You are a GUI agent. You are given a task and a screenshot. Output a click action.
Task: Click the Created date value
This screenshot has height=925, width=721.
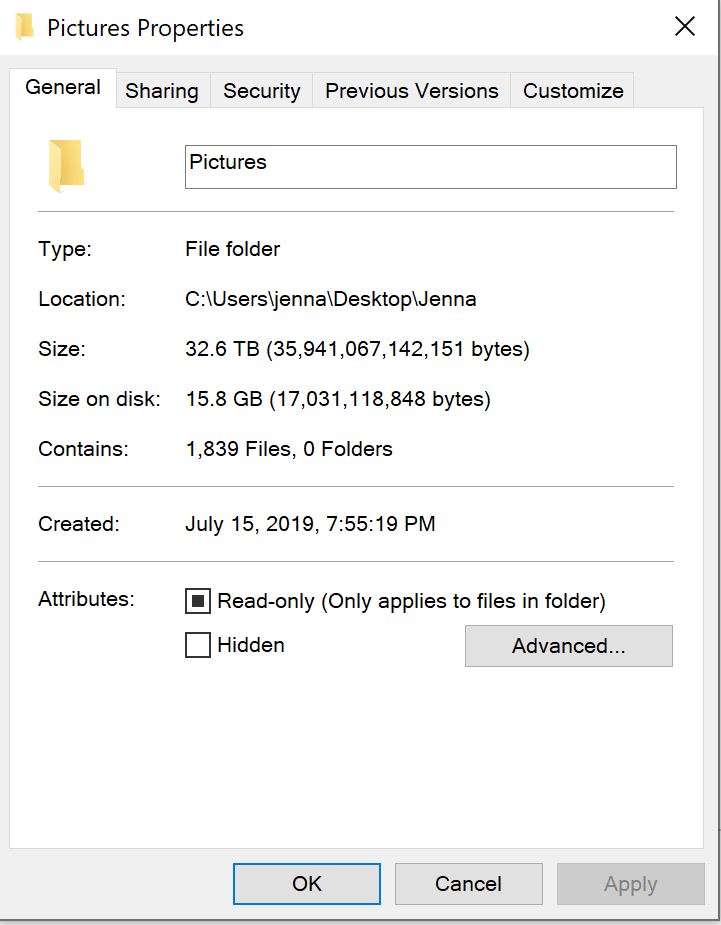pos(310,524)
